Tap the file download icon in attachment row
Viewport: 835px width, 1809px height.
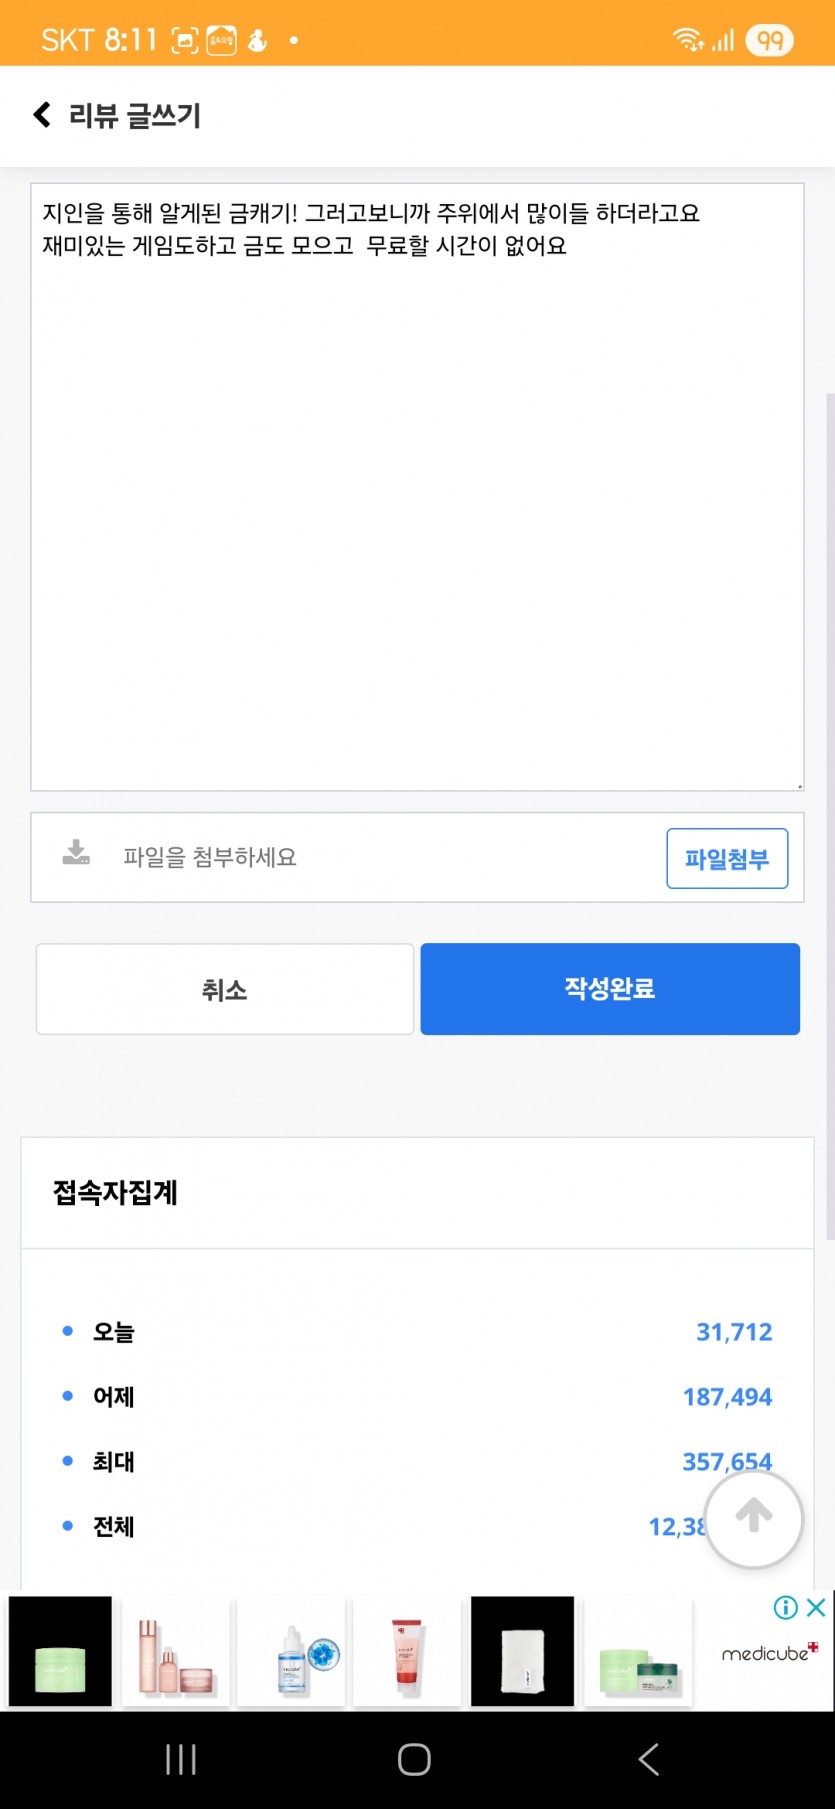pyautogui.click(x=76, y=853)
